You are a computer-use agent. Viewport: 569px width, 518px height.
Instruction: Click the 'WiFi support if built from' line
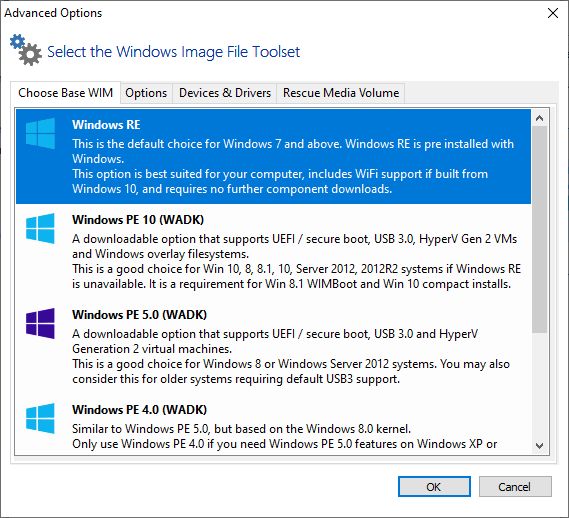(280, 174)
